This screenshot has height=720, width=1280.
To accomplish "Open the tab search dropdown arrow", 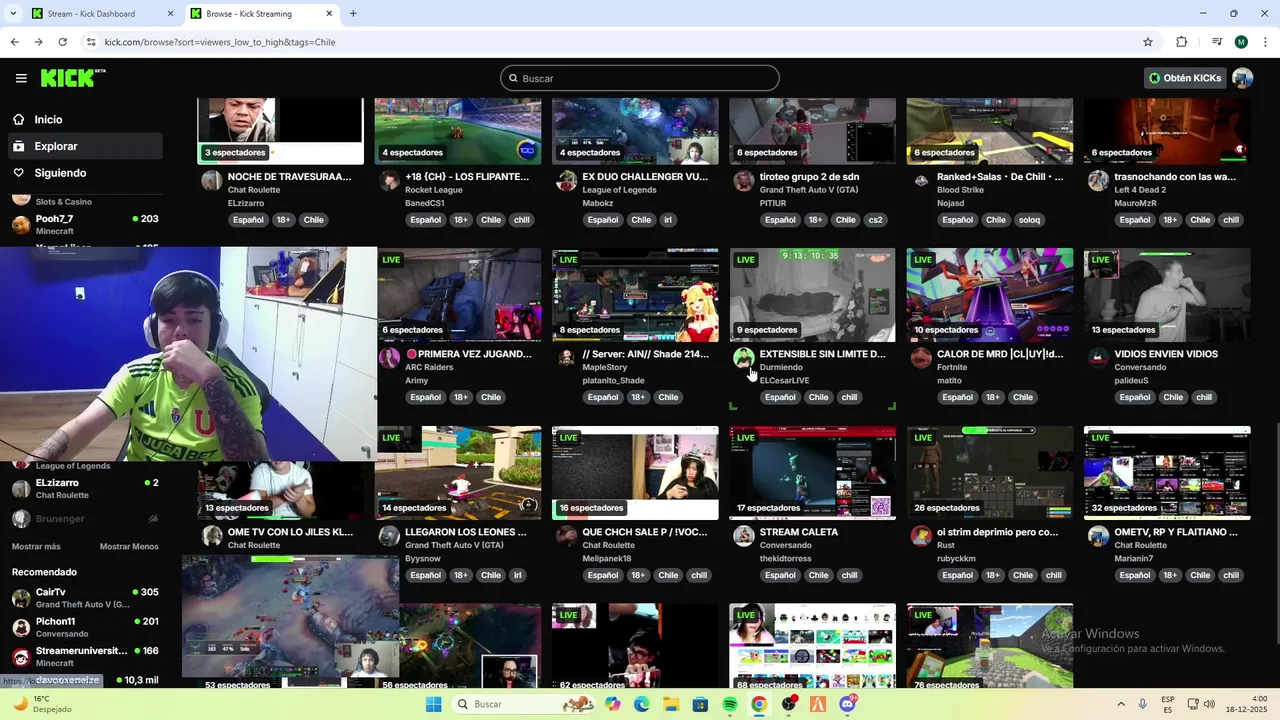I will 14,14.
